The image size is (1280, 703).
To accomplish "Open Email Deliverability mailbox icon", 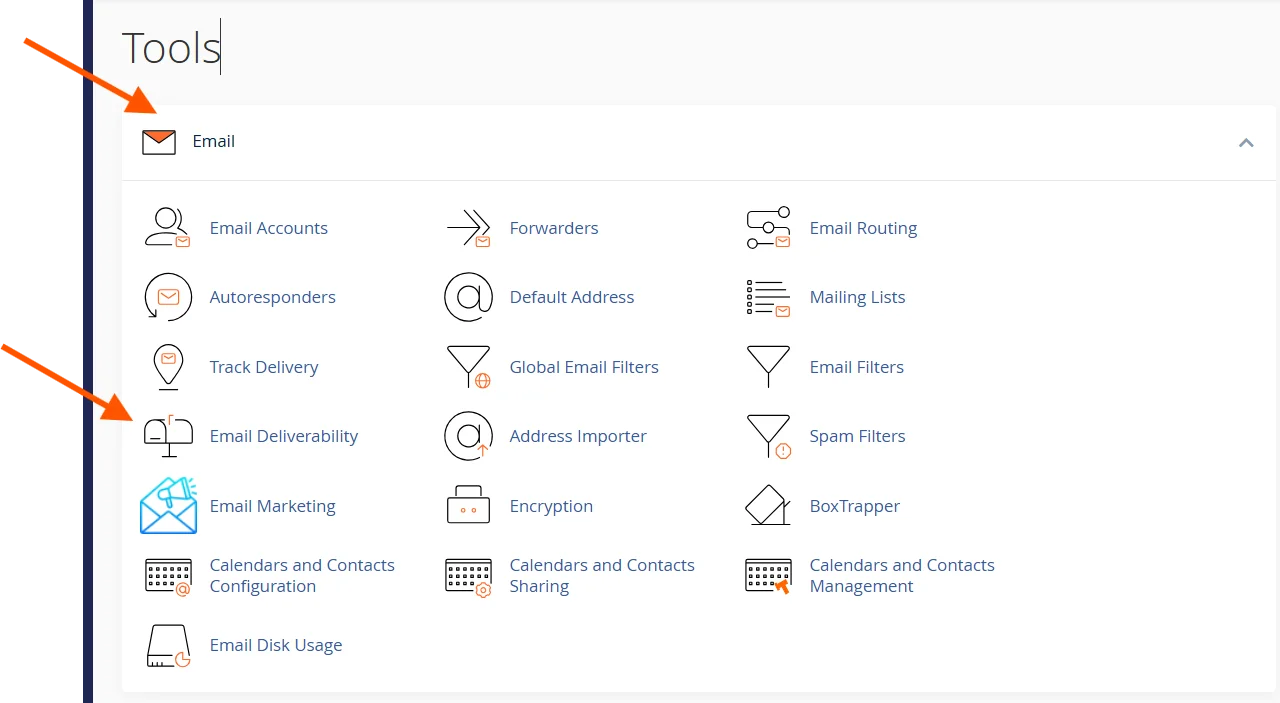I will pyautogui.click(x=168, y=436).
